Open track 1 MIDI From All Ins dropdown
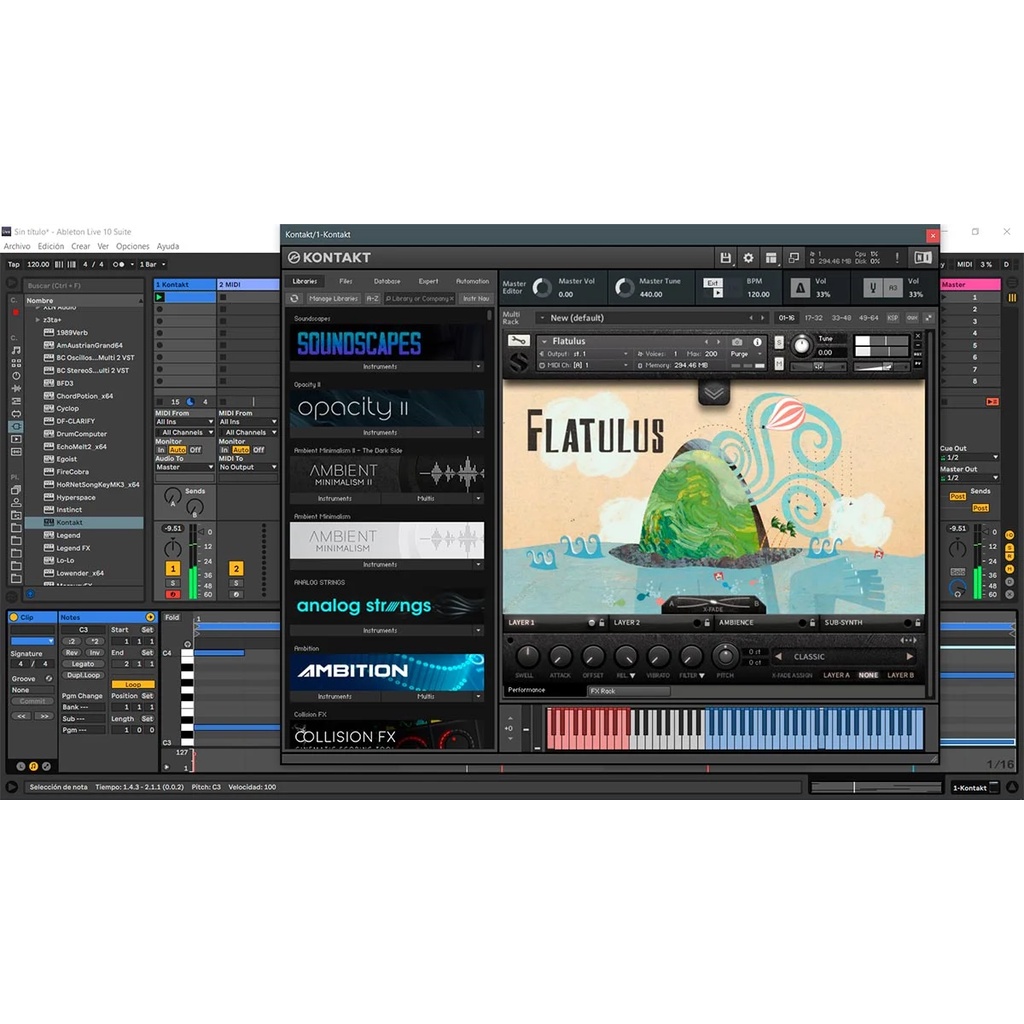The height and width of the screenshot is (1024, 1024). 185,422
